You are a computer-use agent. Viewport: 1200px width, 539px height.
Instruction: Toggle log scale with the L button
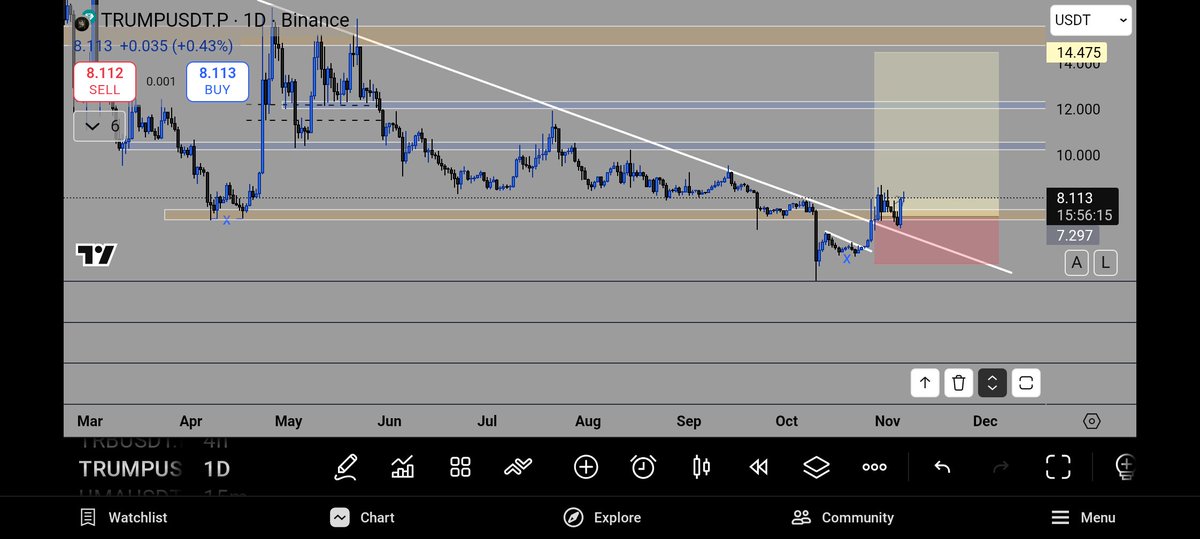tap(1105, 263)
